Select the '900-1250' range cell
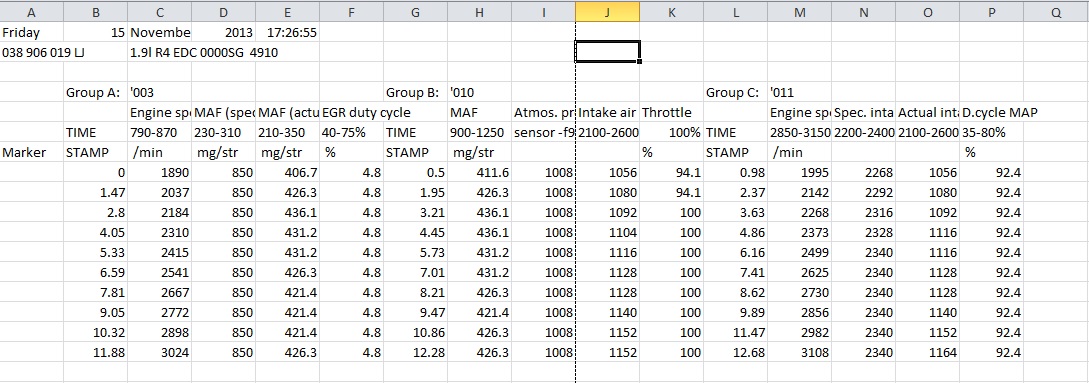1089x383 pixels. 479,133
